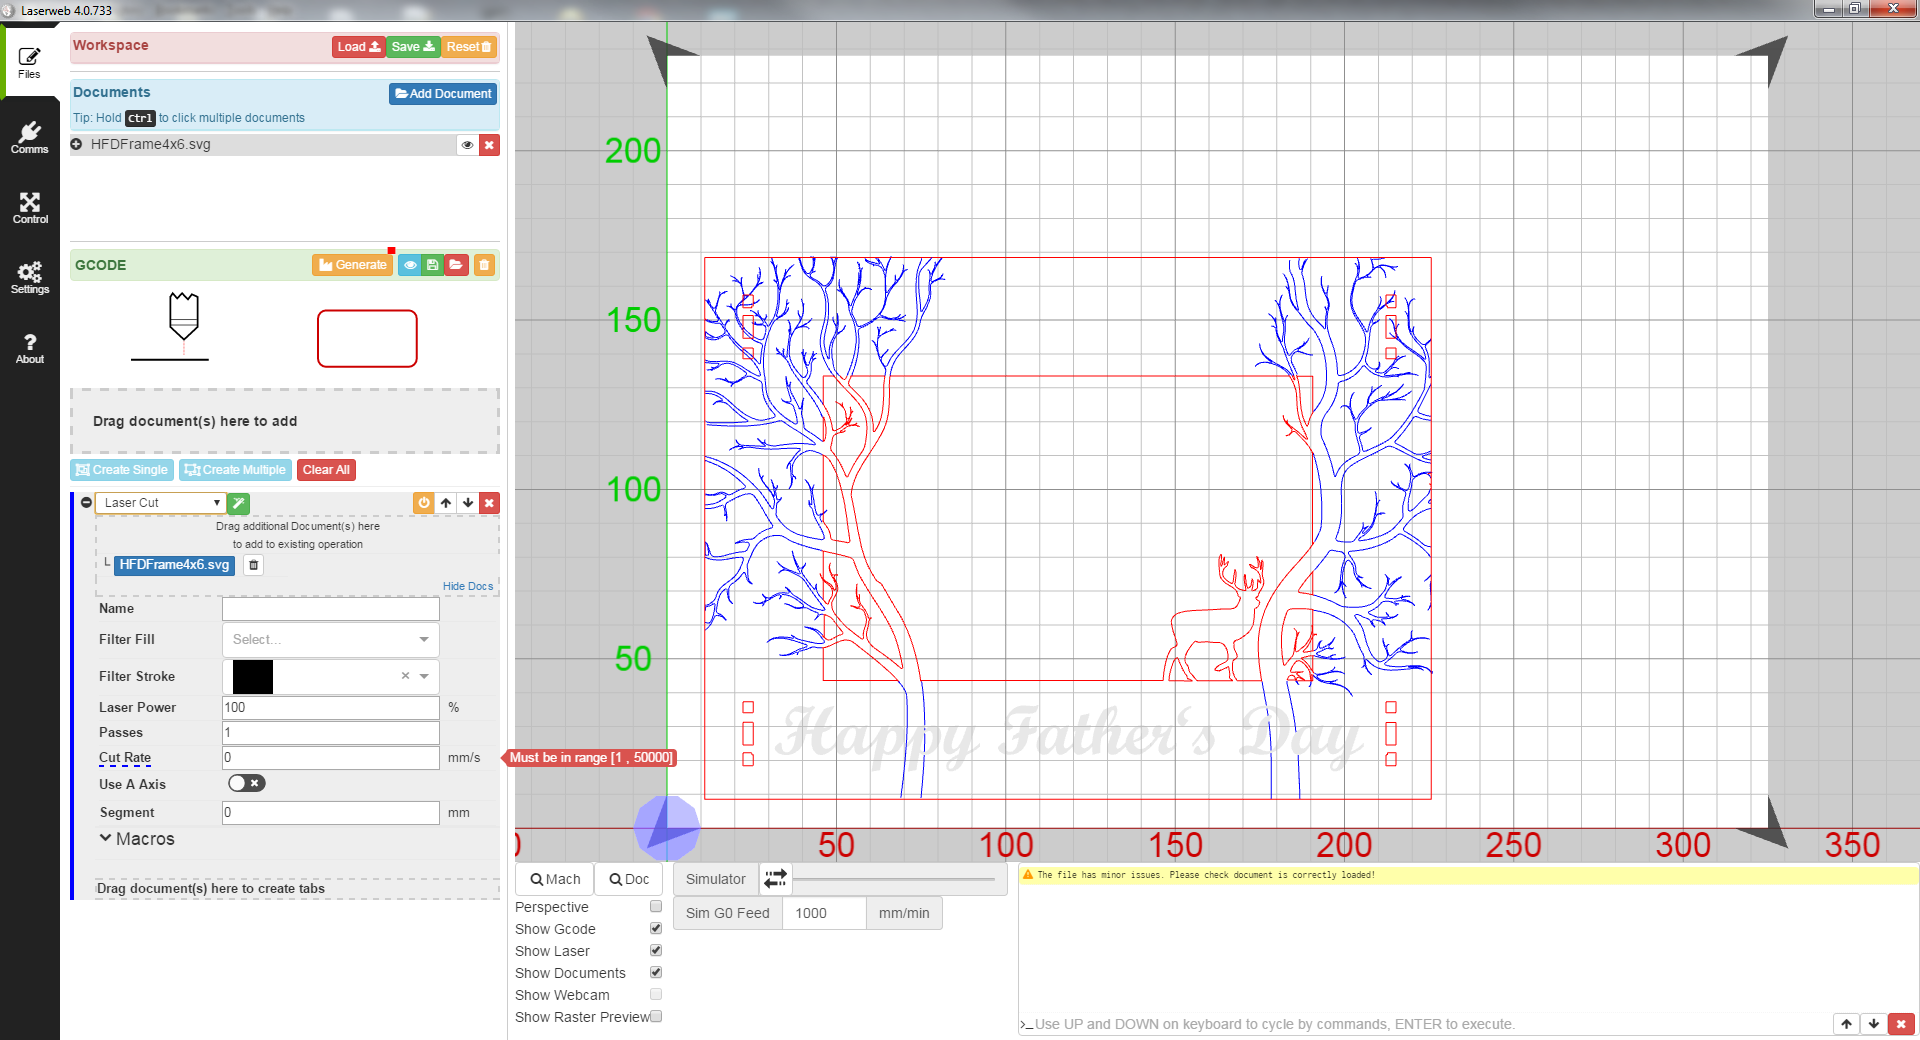This screenshot has height=1040, width=1920.
Task: Zoom view to machine with Mach button
Action: pyautogui.click(x=555, y=879)
